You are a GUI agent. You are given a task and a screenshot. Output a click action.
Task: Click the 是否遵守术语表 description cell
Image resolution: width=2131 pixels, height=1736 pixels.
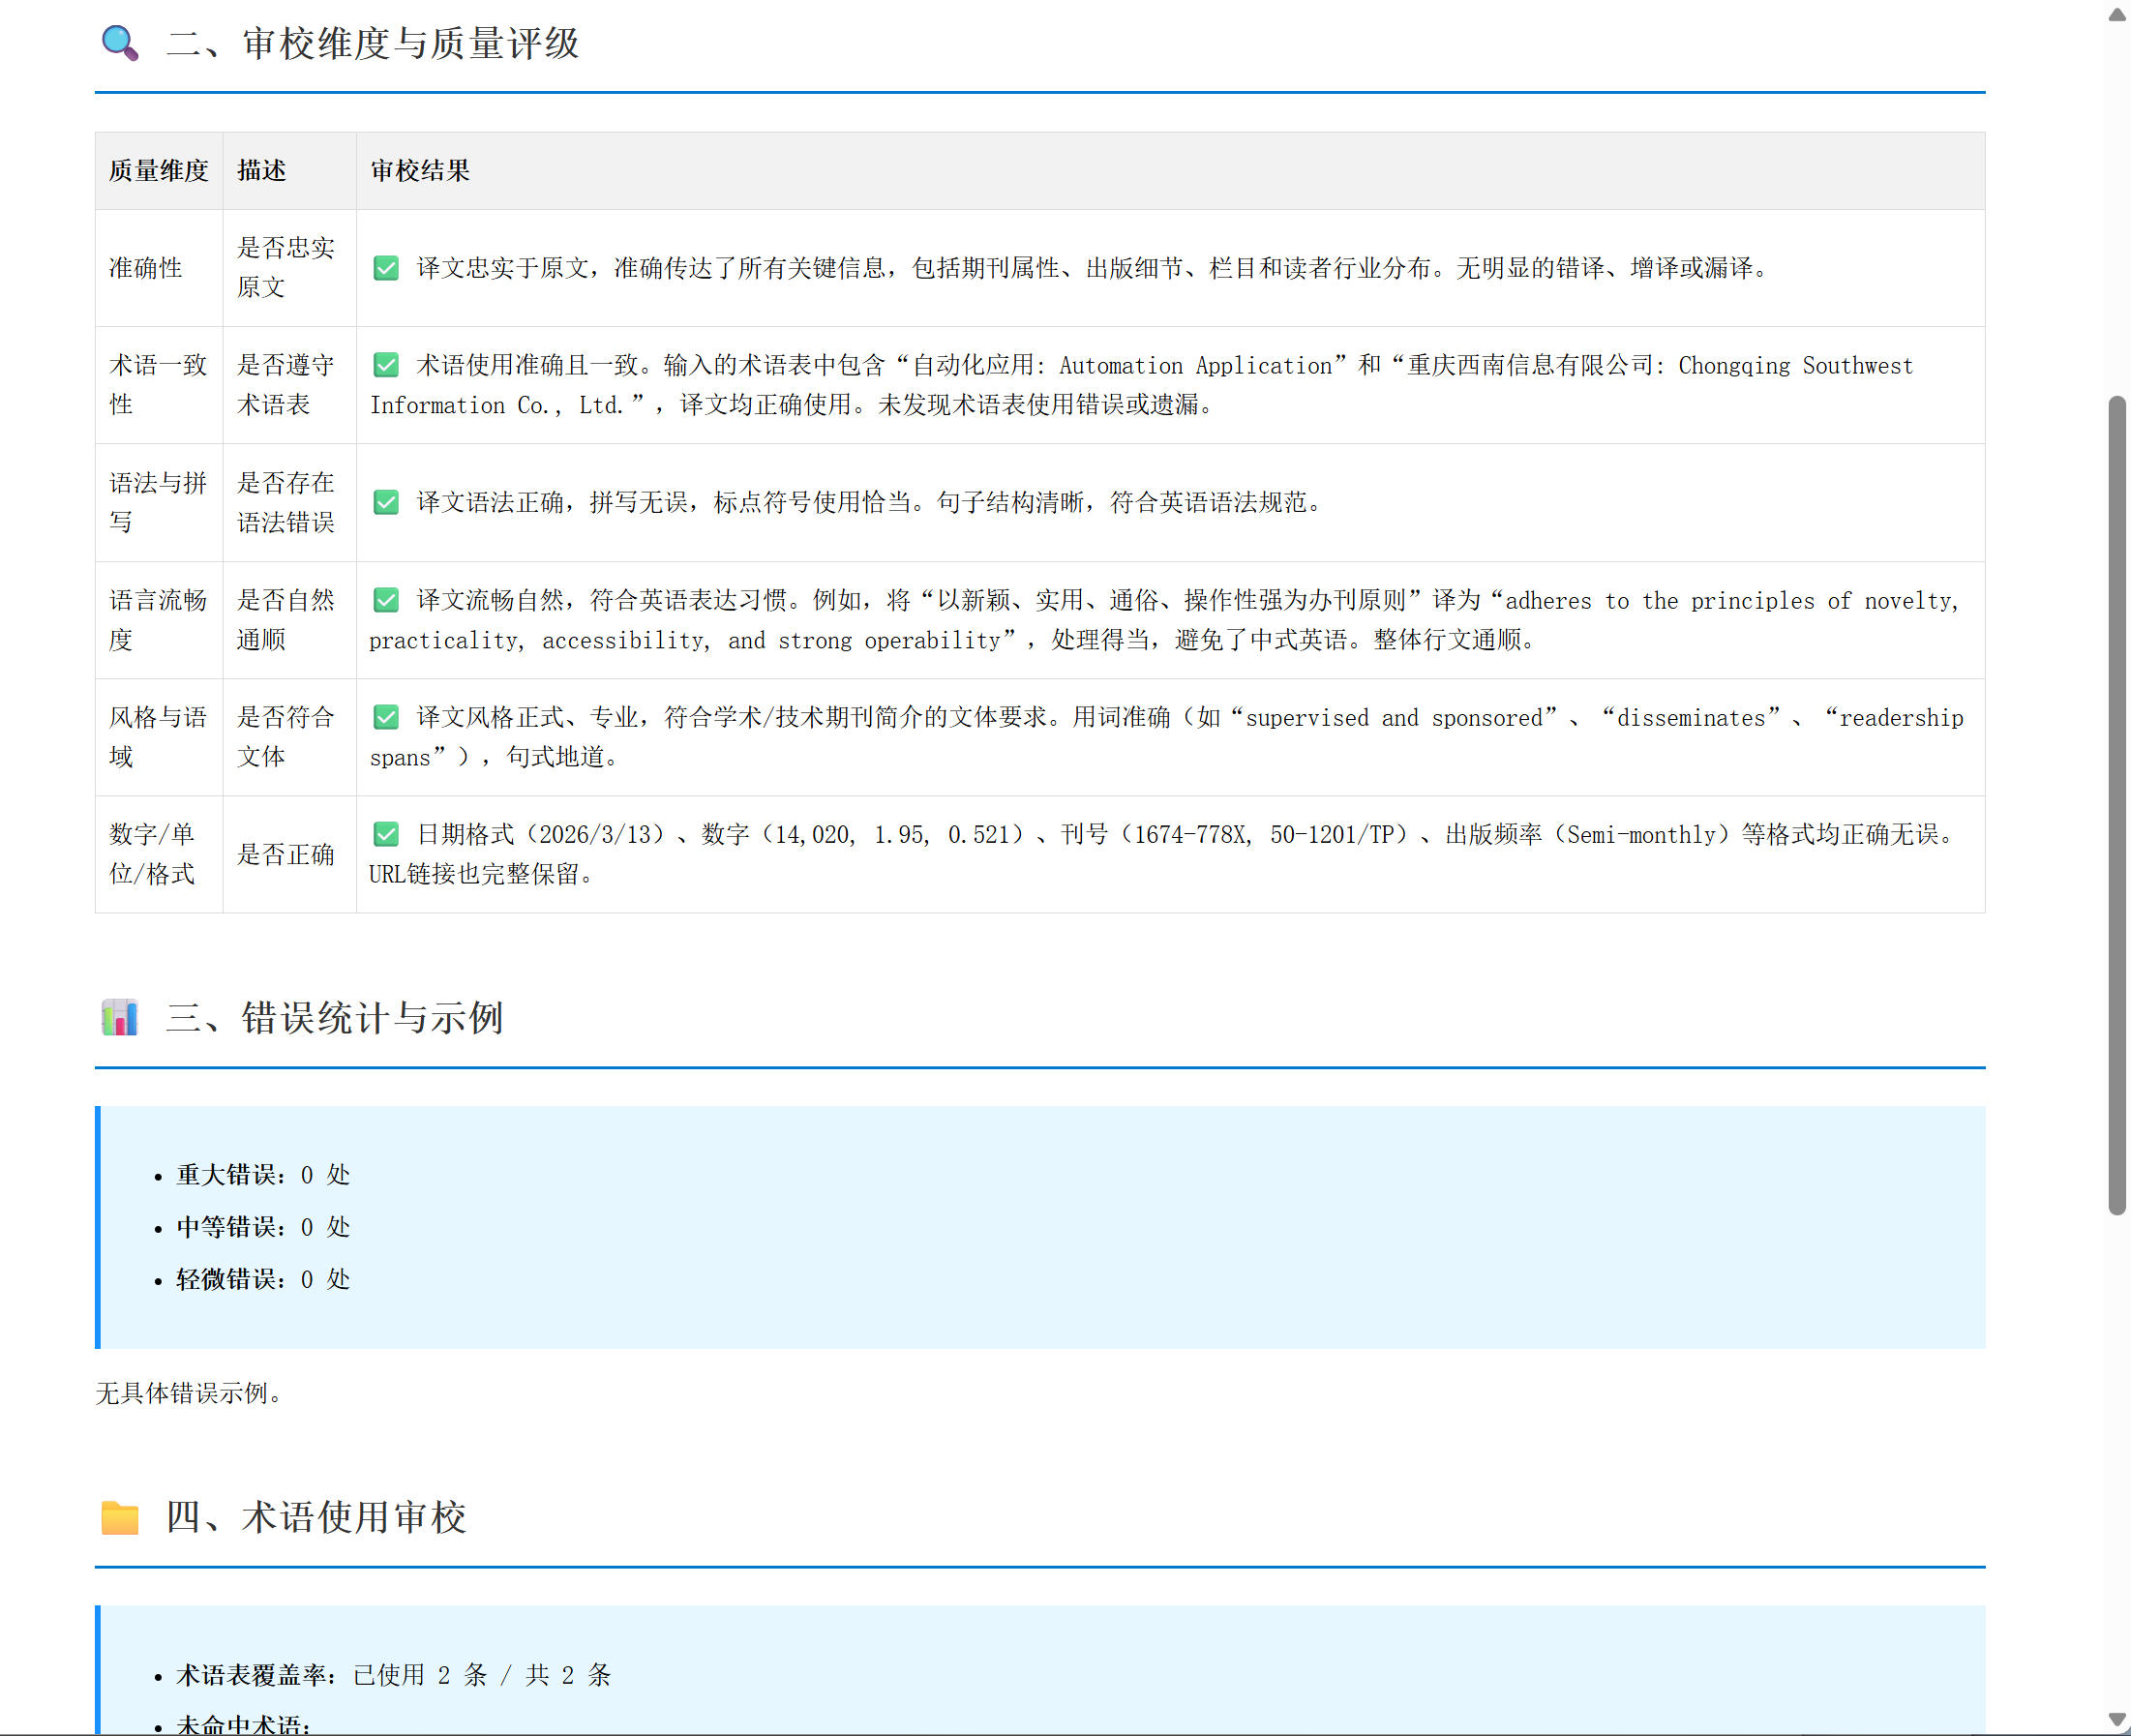[290, 385]
